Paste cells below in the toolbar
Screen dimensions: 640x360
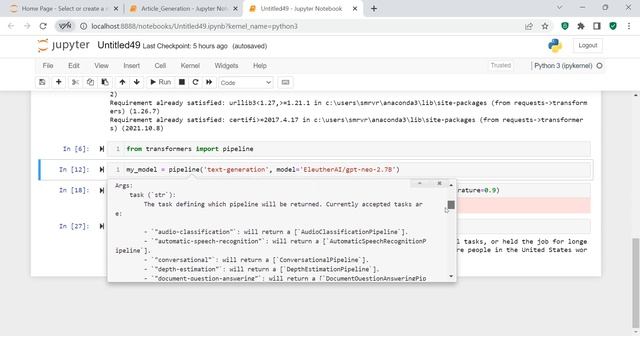coord(105,82)
